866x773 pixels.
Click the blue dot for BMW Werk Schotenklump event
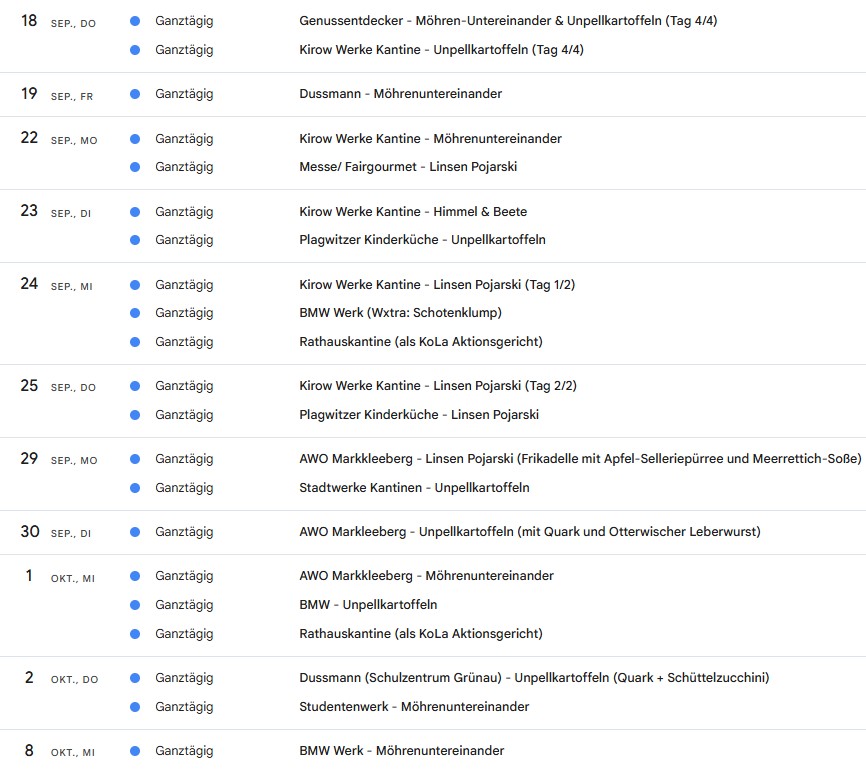tap(135, 313)
